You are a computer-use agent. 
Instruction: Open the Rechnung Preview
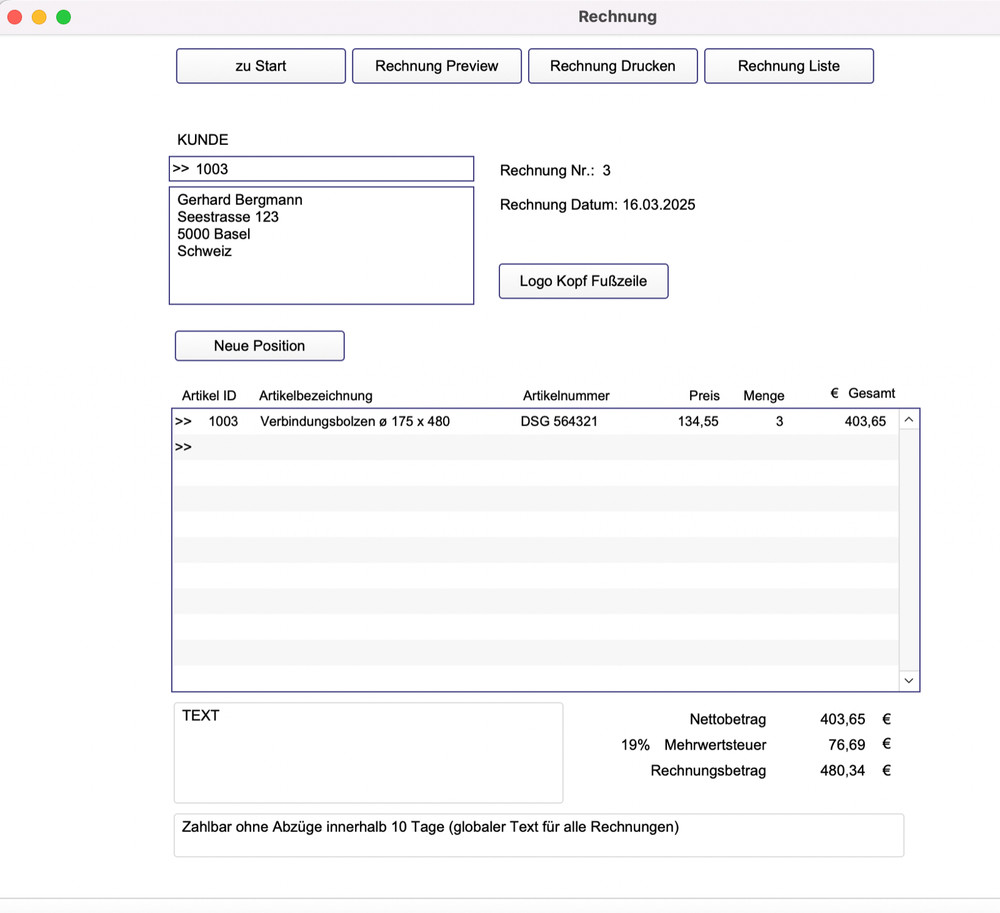(436, 65)
